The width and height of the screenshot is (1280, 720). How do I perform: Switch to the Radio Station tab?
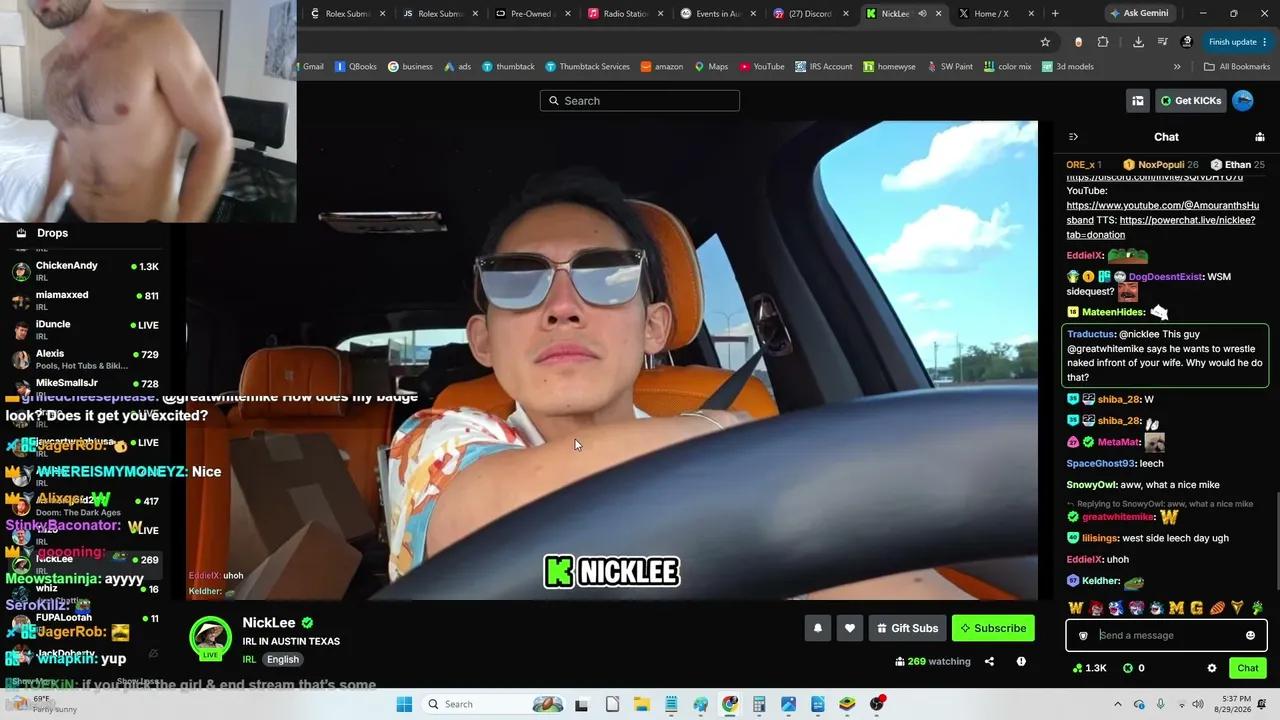(x=625, y=13)
